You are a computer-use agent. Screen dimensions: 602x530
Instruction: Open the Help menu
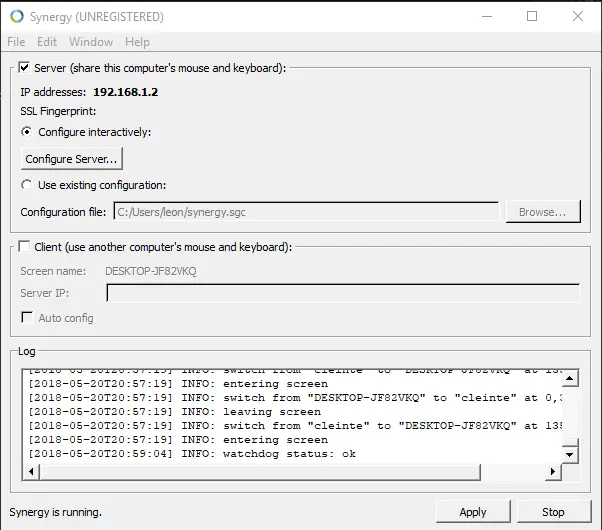coord(137,42)
